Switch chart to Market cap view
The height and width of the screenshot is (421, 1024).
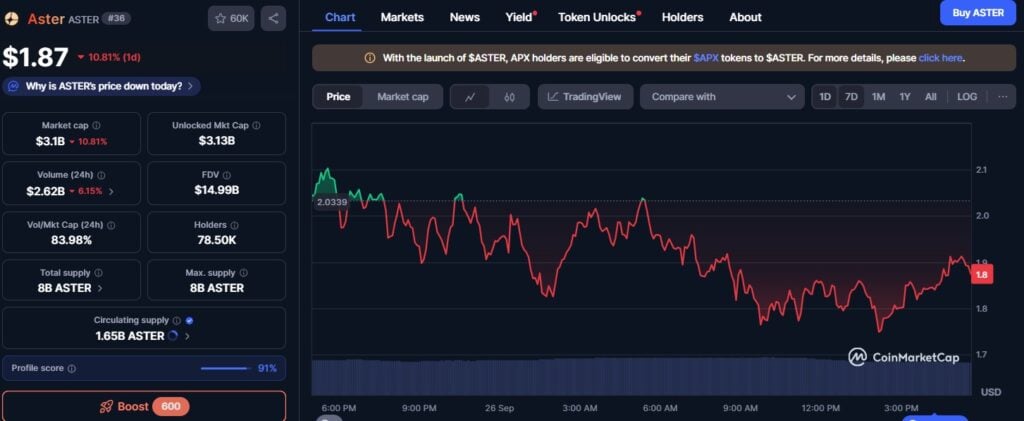point(402,97)
